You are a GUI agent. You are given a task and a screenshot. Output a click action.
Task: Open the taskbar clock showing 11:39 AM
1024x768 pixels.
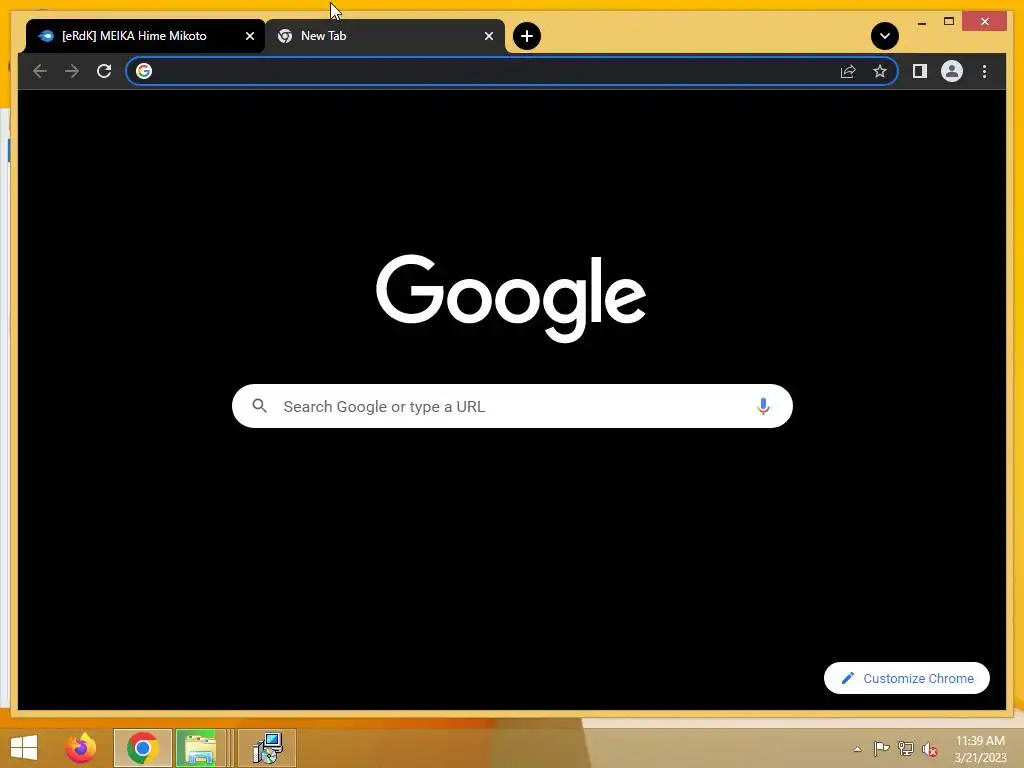pos(980,749)
